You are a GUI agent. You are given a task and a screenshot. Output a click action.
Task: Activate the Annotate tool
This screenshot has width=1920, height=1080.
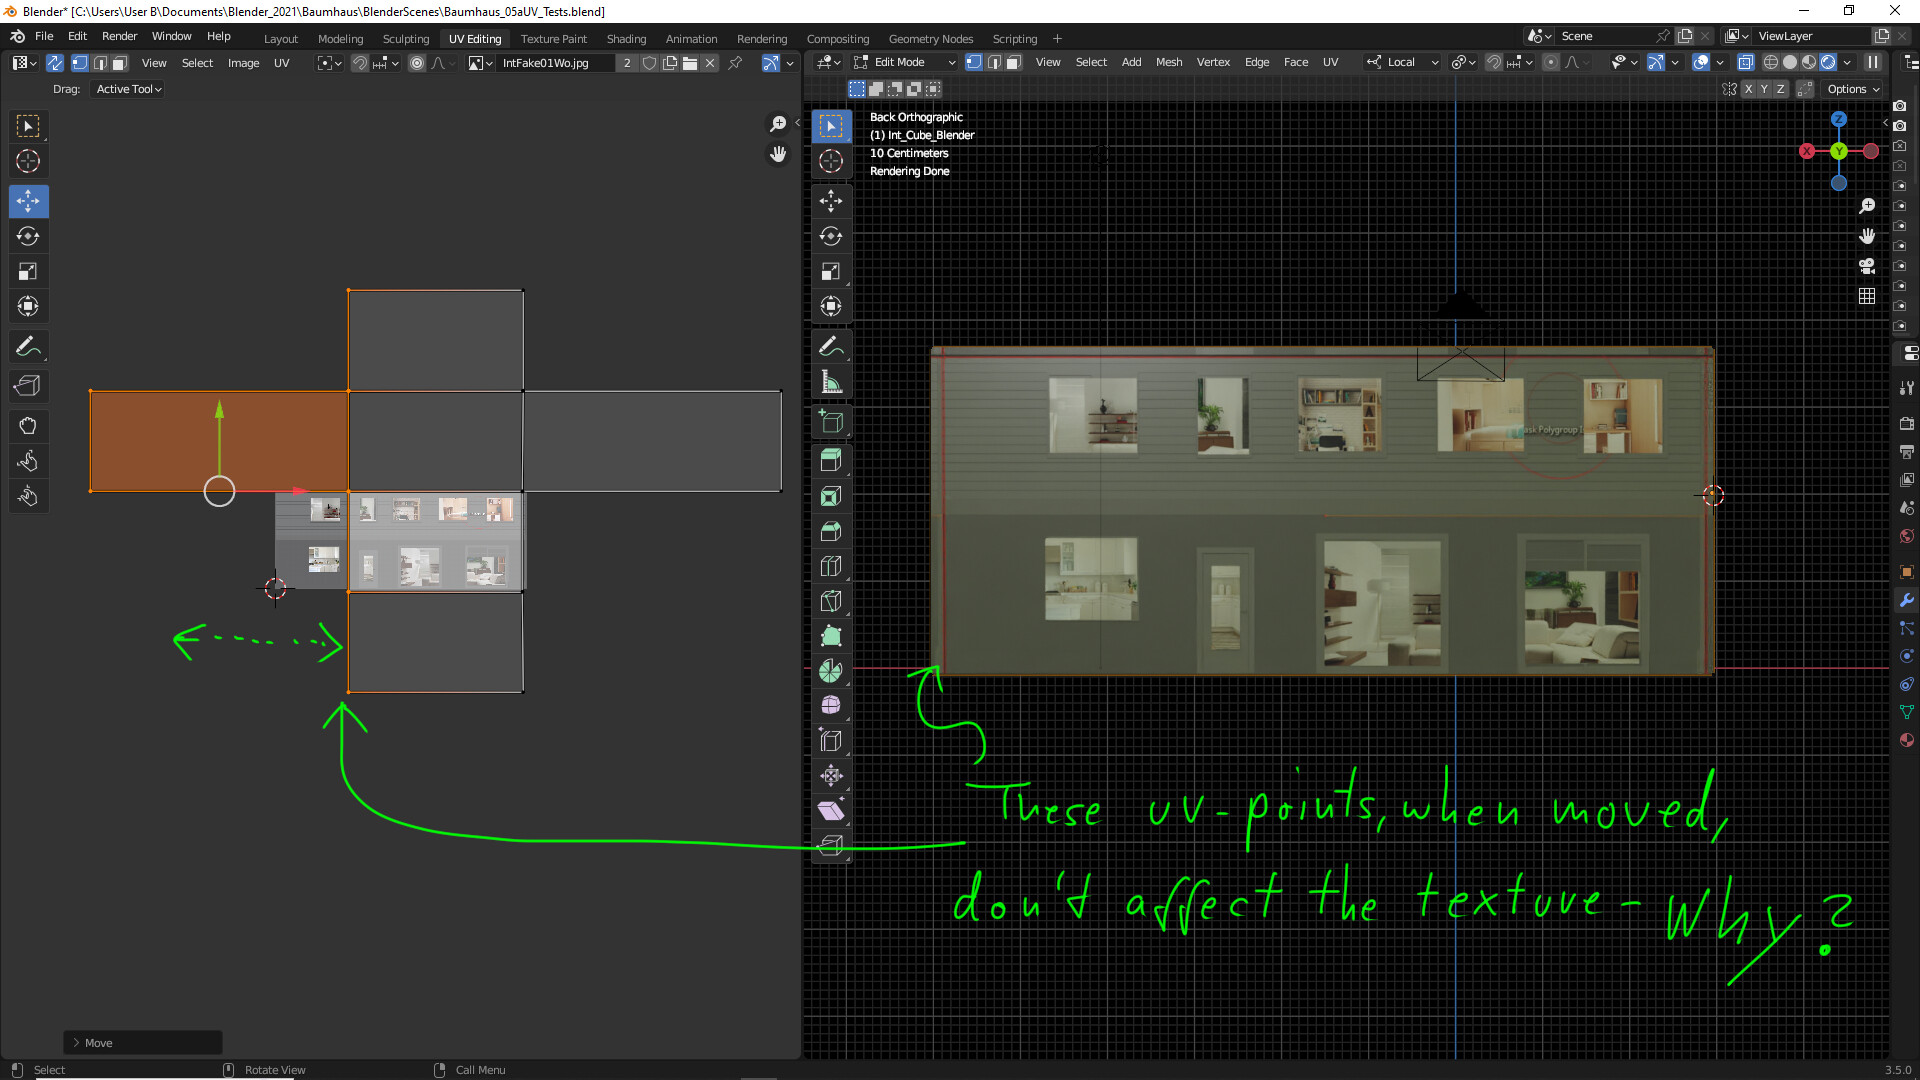coord(28,346)
